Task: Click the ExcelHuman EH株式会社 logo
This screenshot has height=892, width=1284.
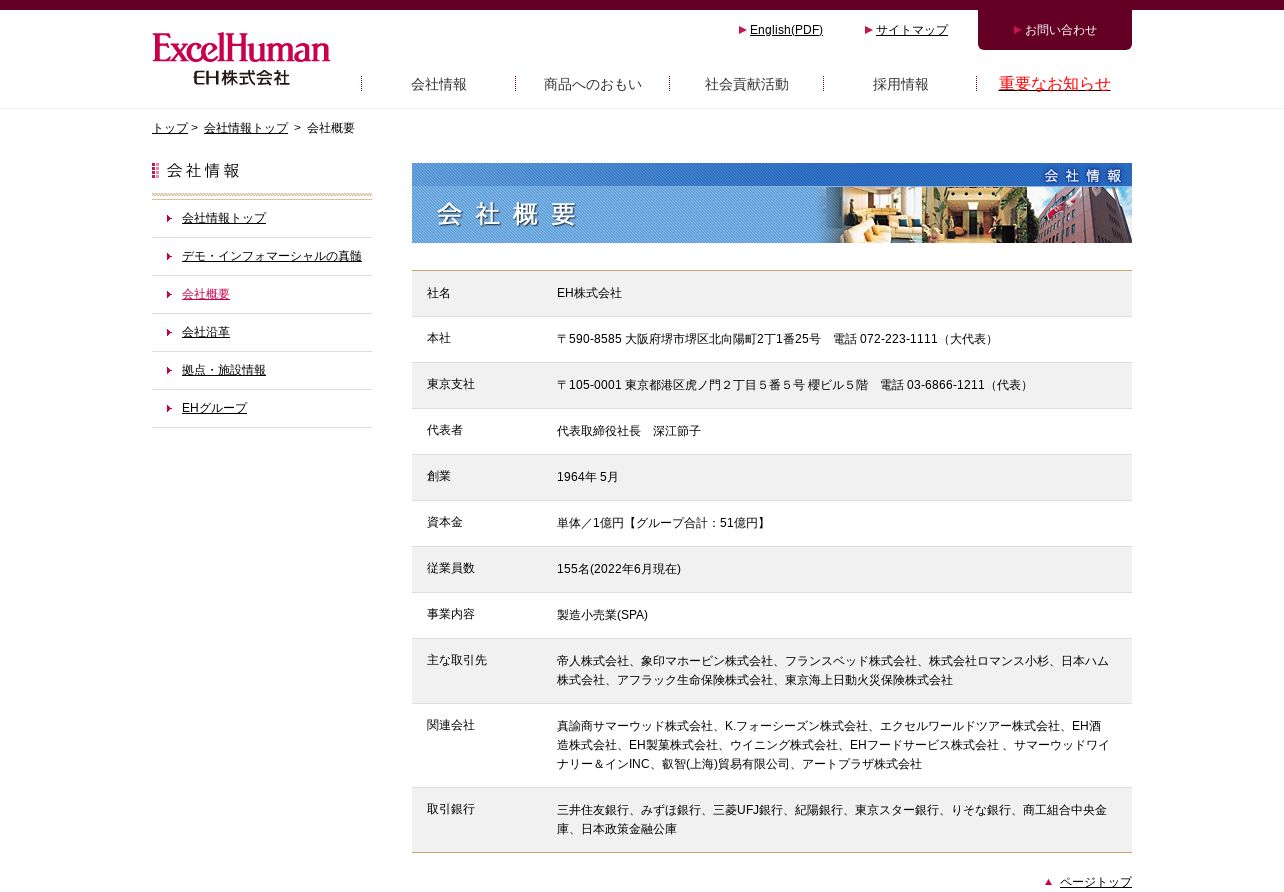Action: pyautogui.click(x=241, y=59)
